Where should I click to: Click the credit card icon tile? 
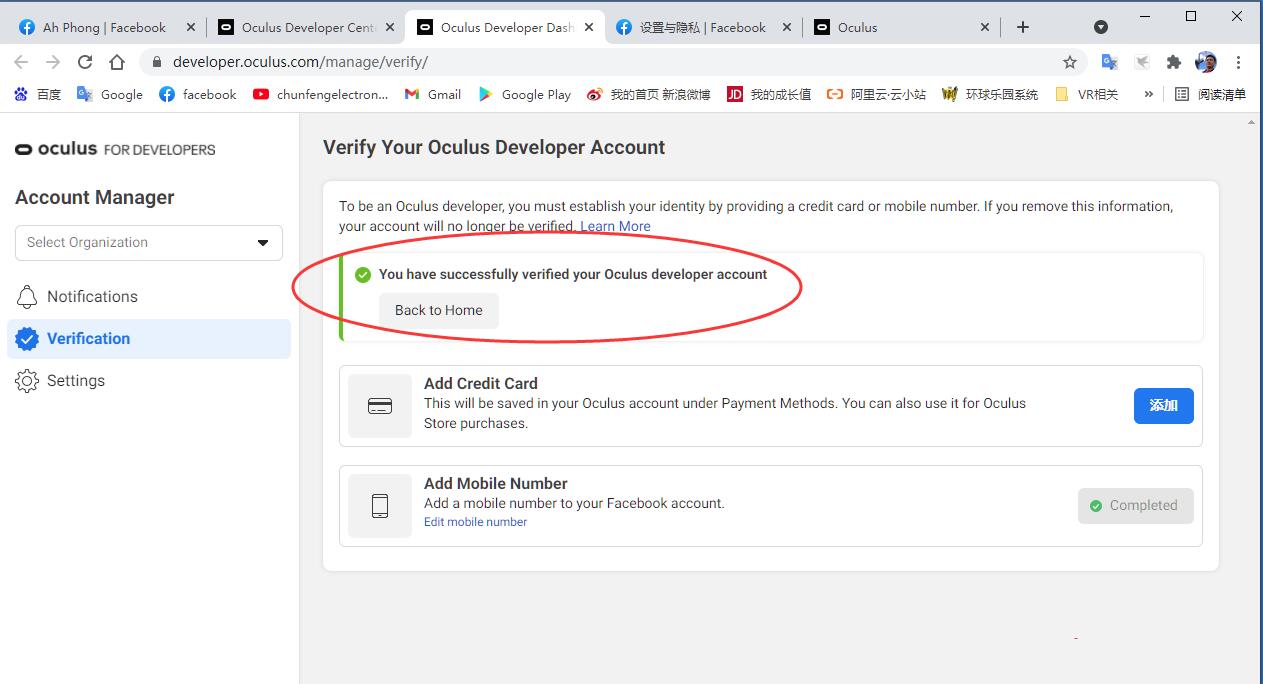tap(380, 406)
